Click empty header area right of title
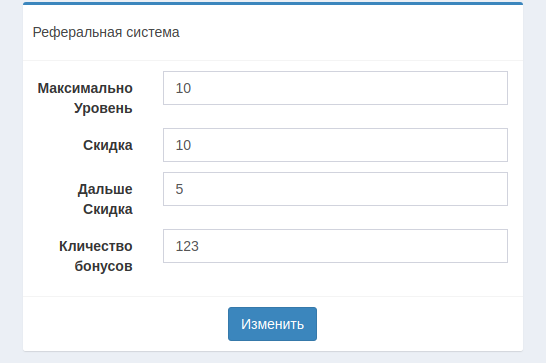 [348, 32]
